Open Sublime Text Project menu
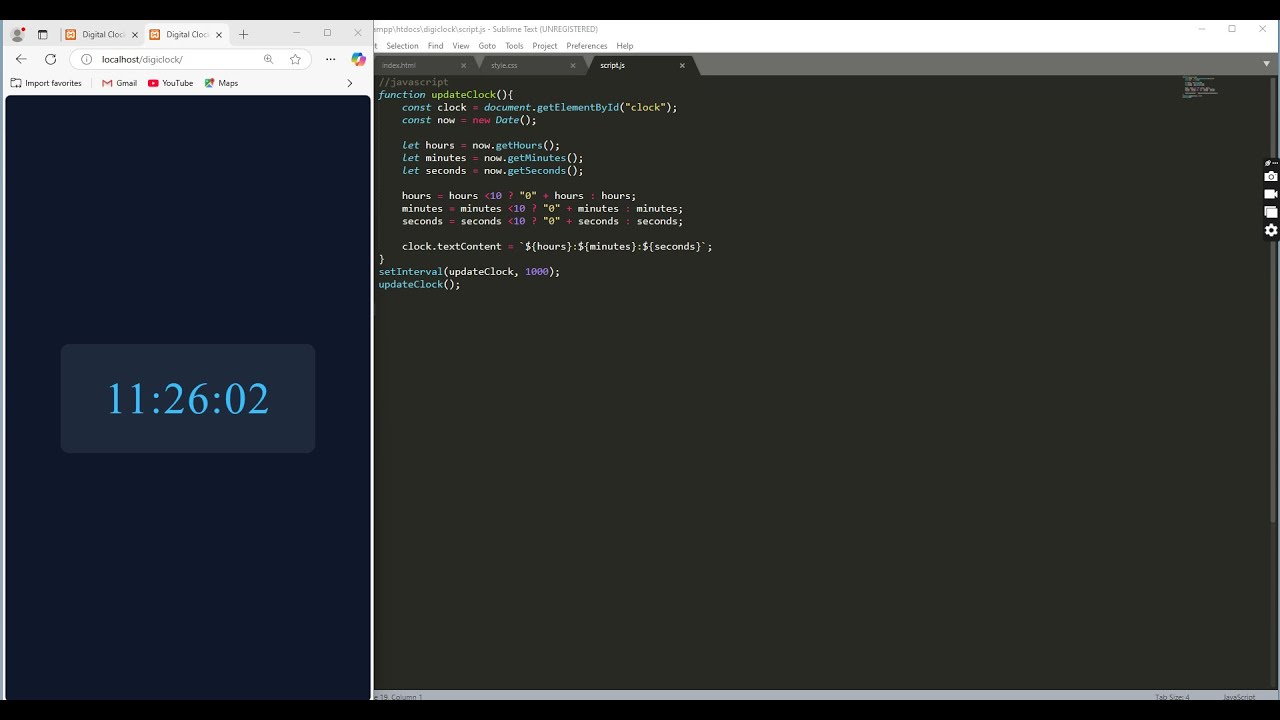 point(545,46)
